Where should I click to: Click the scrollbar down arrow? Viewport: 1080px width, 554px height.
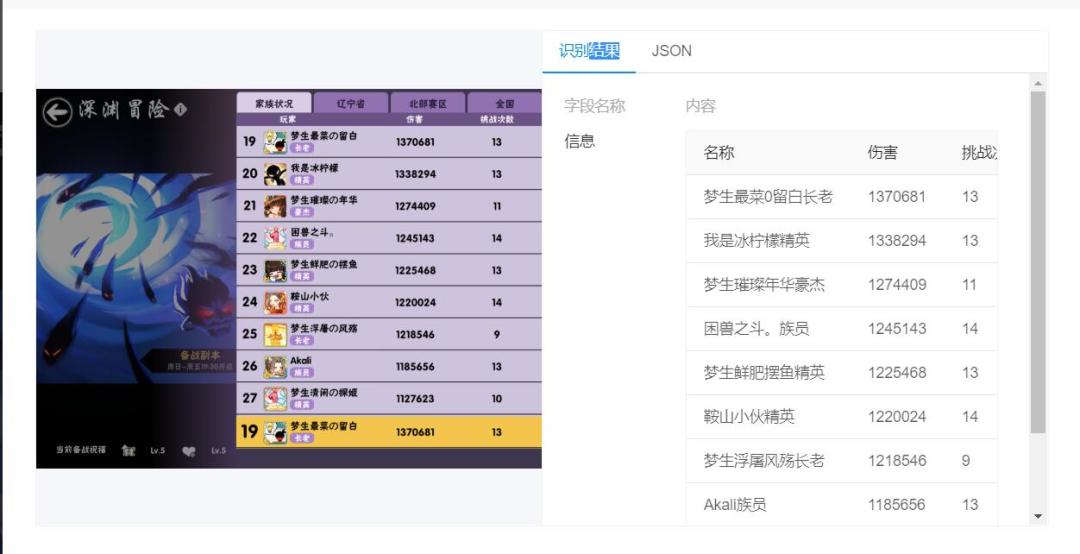1038,516
